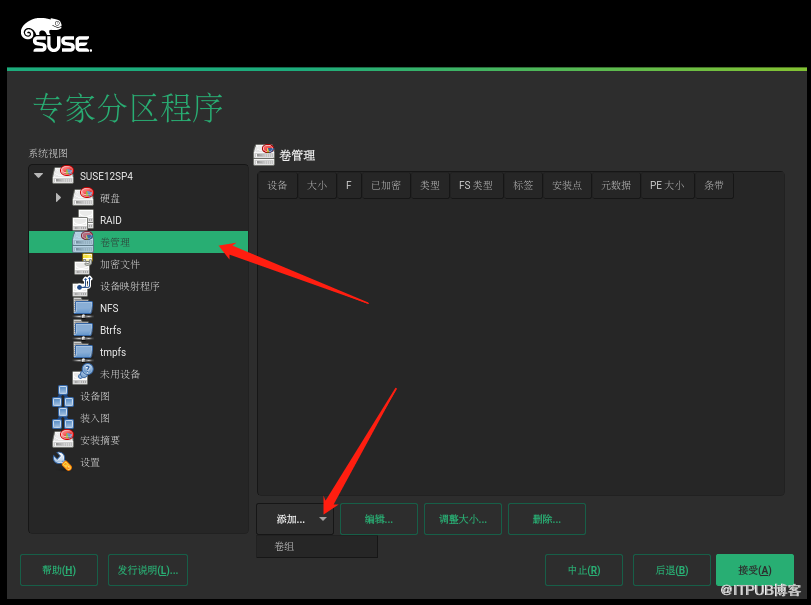The height and width of the screenshot is (605, 811).
Task: Select 加密文件 tree label
Action: tap(119, 264)
